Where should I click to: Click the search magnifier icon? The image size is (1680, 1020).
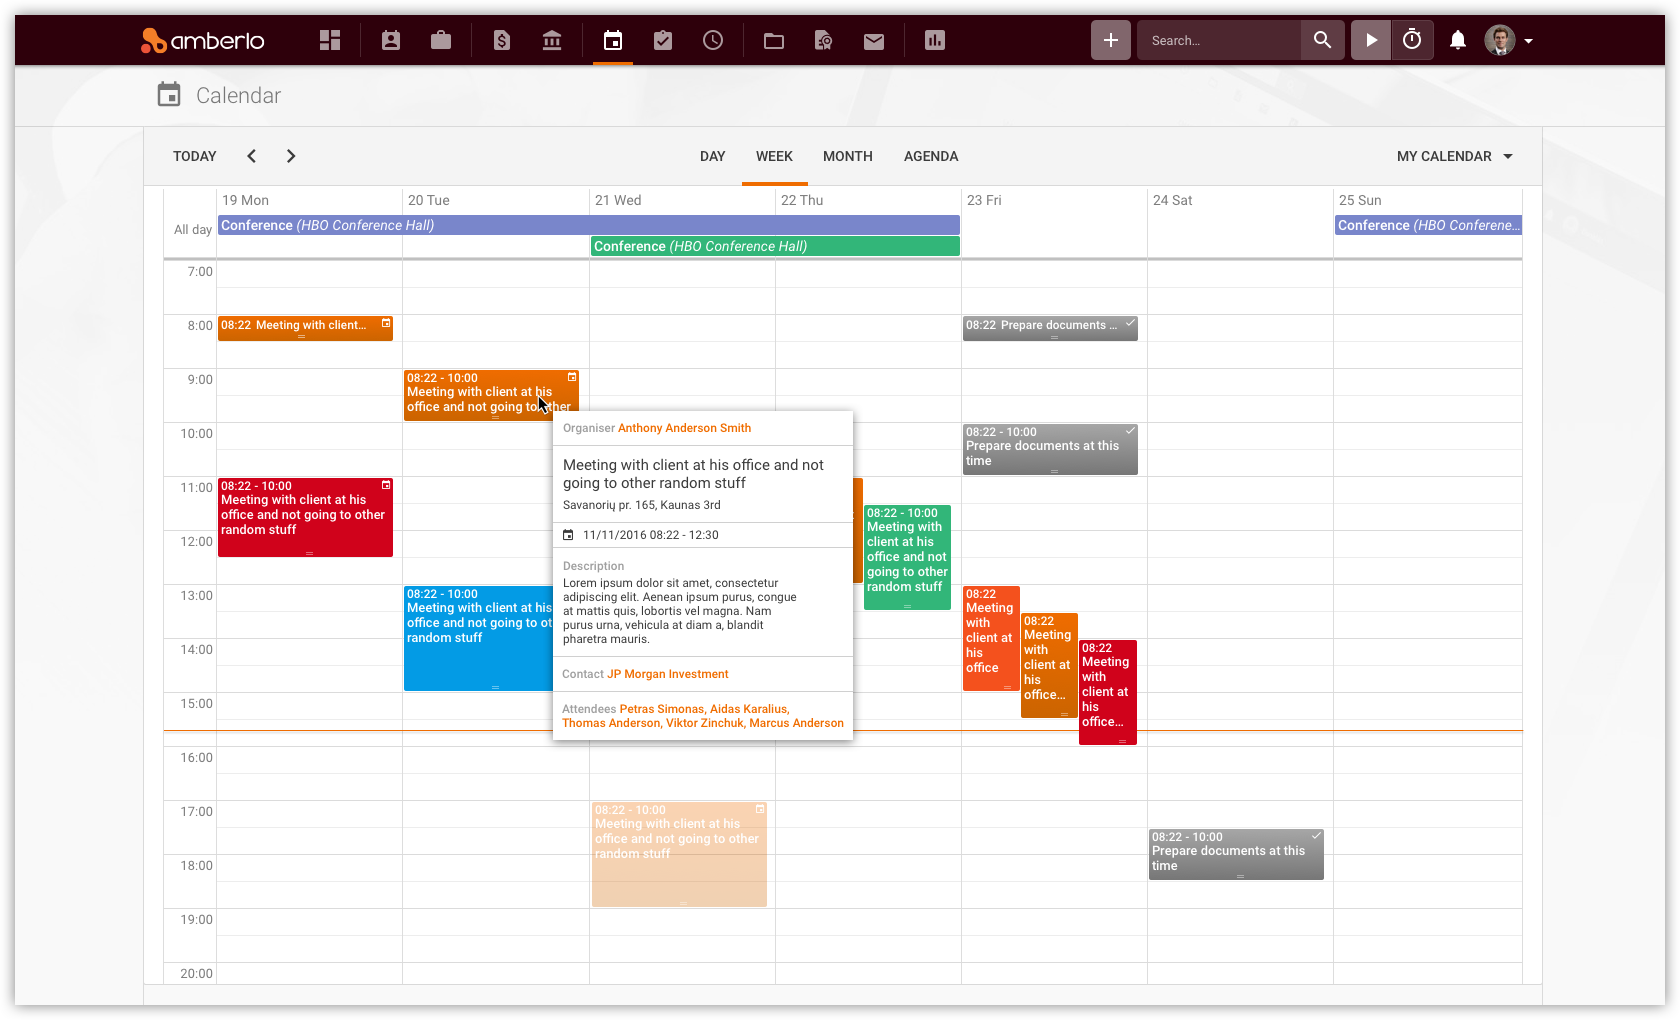tap(1322, 40)
